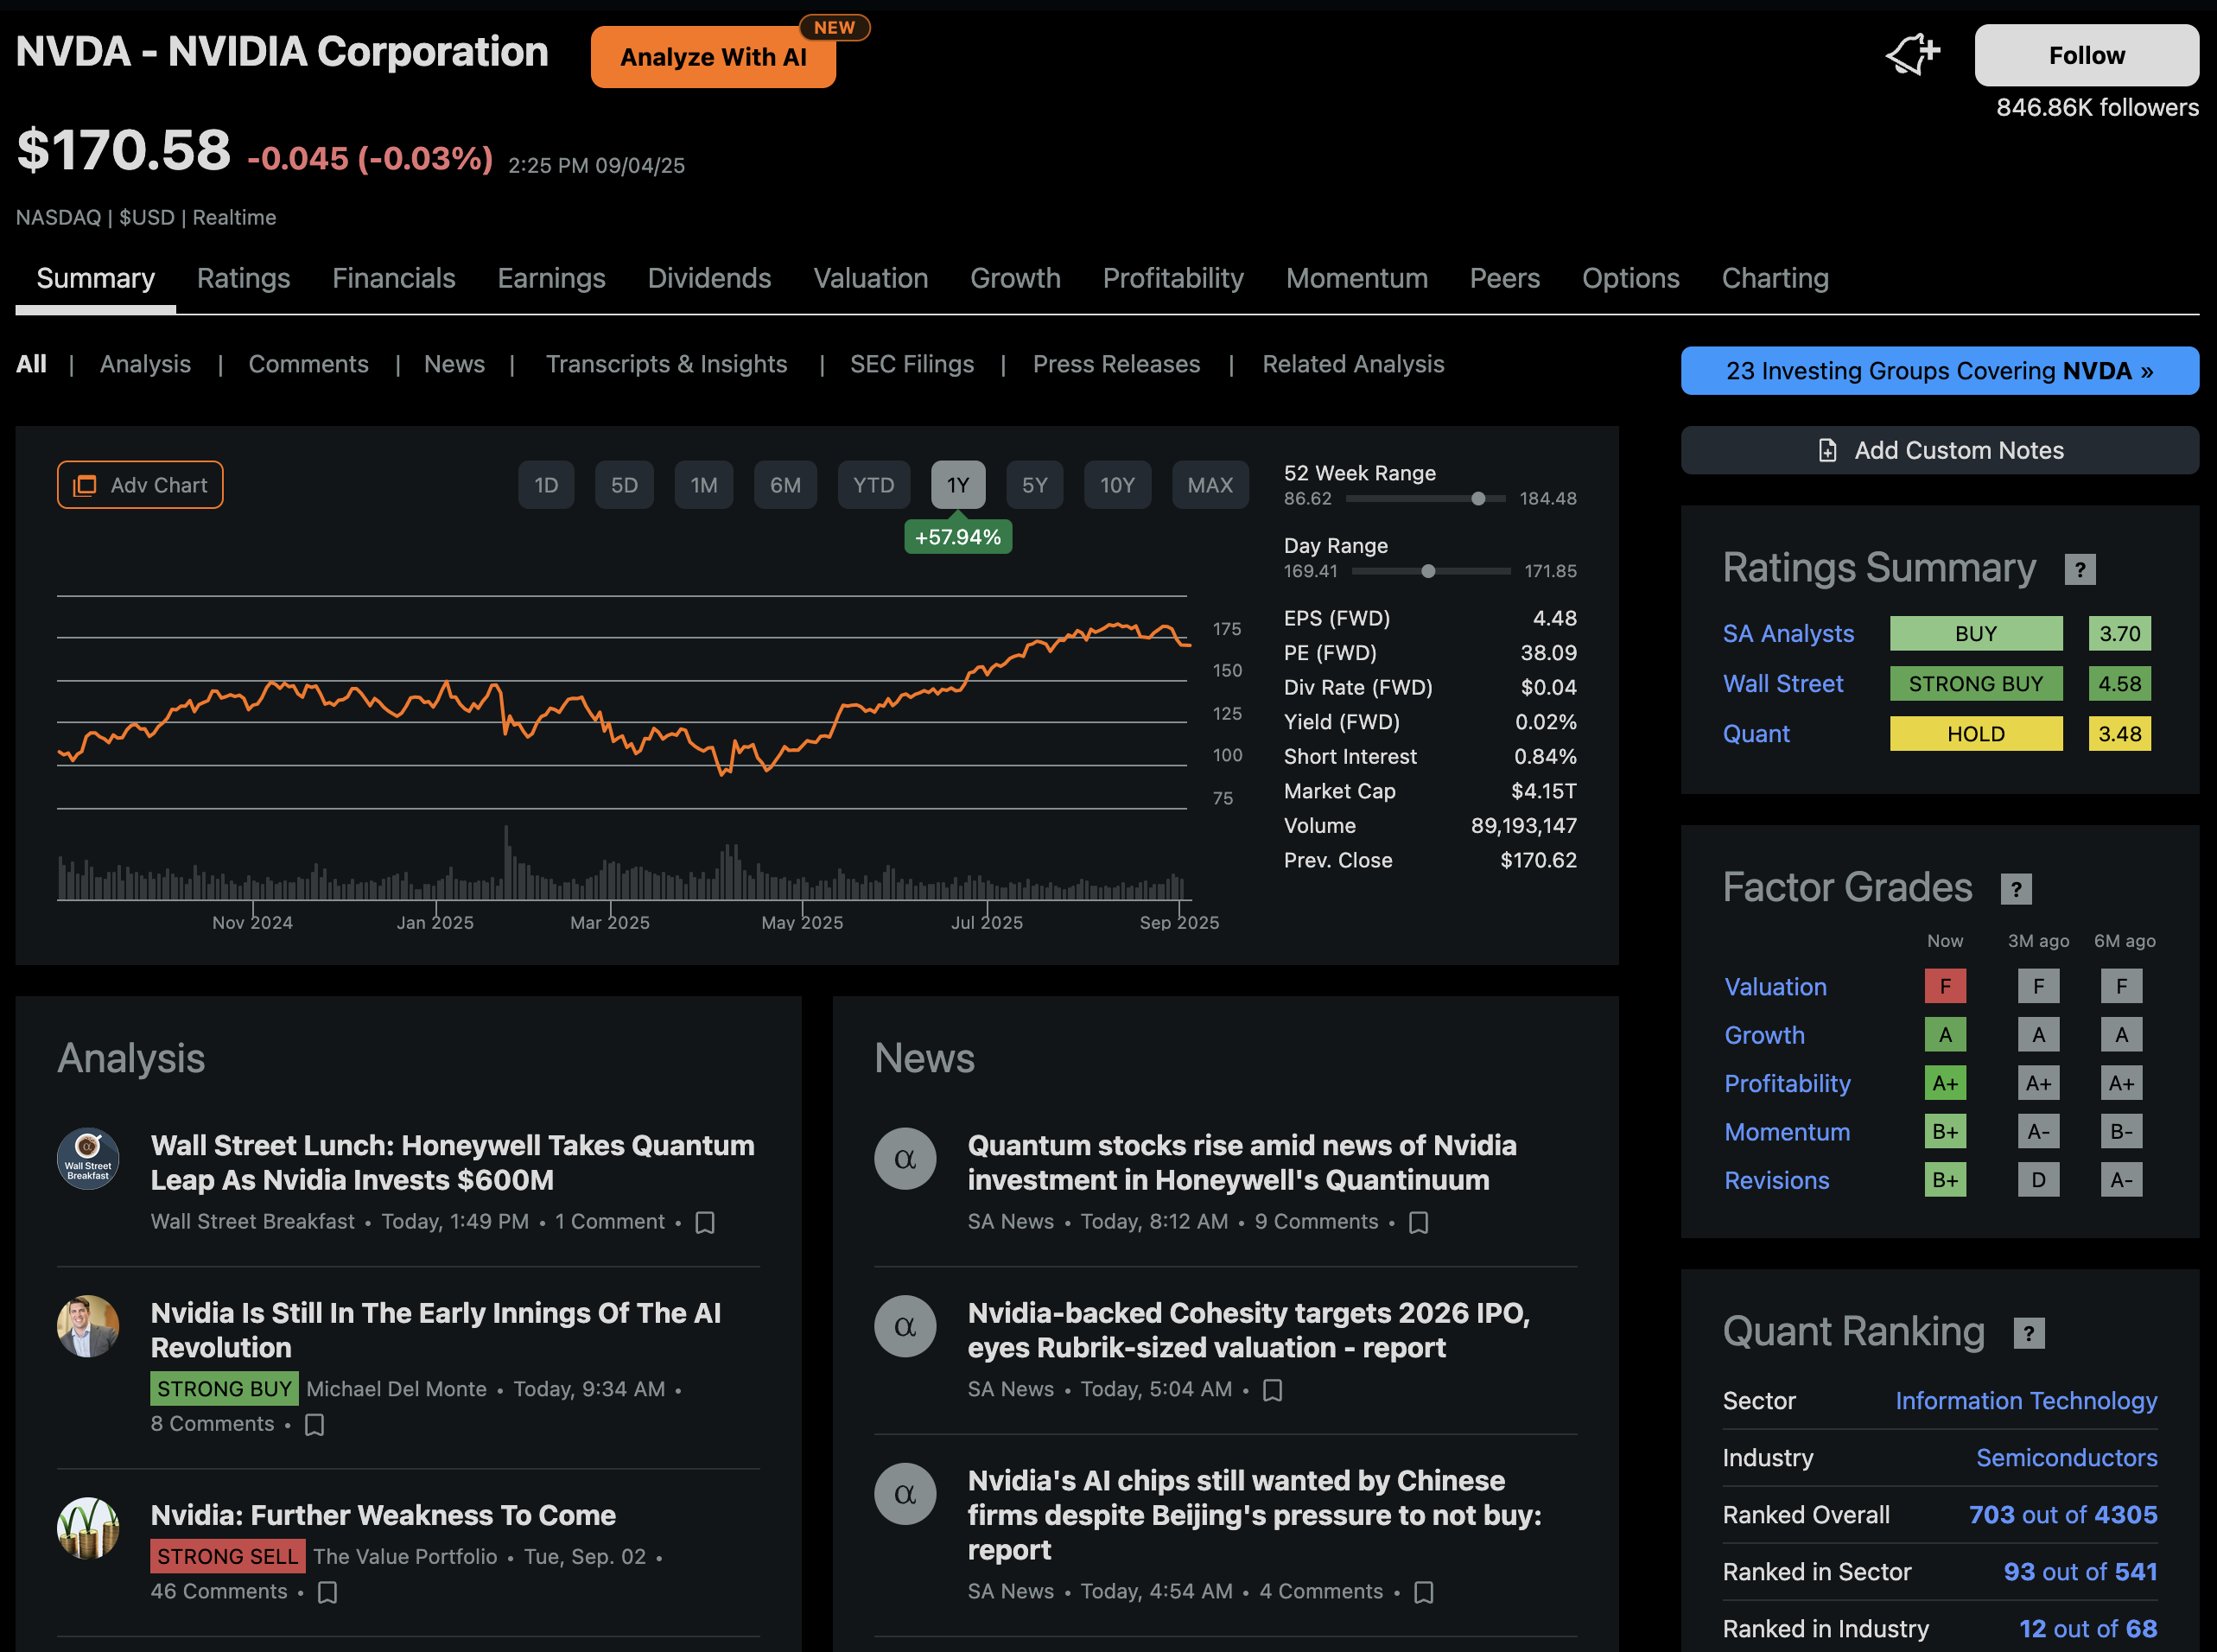Click the Quant Ranking help question mark
The image size is (2217, 1652).
coord(2027,1332)
